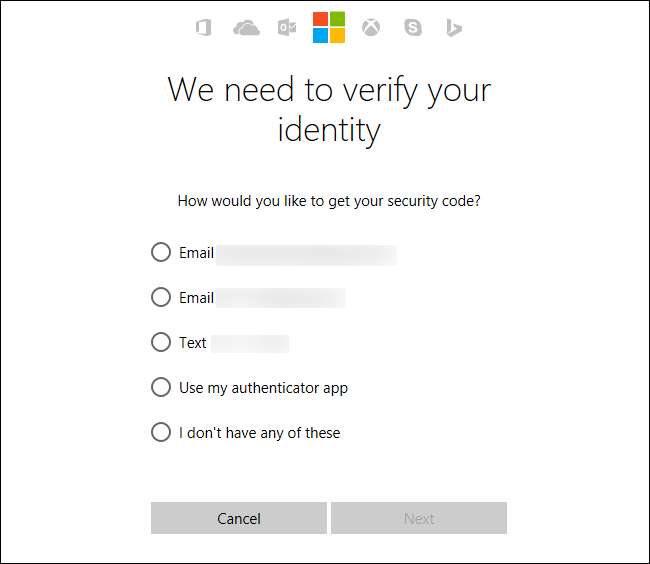Viewport: 650px width, 564px height.
Task: Pick the "I don't have any of these" radio button
Action: pos(161,432)
